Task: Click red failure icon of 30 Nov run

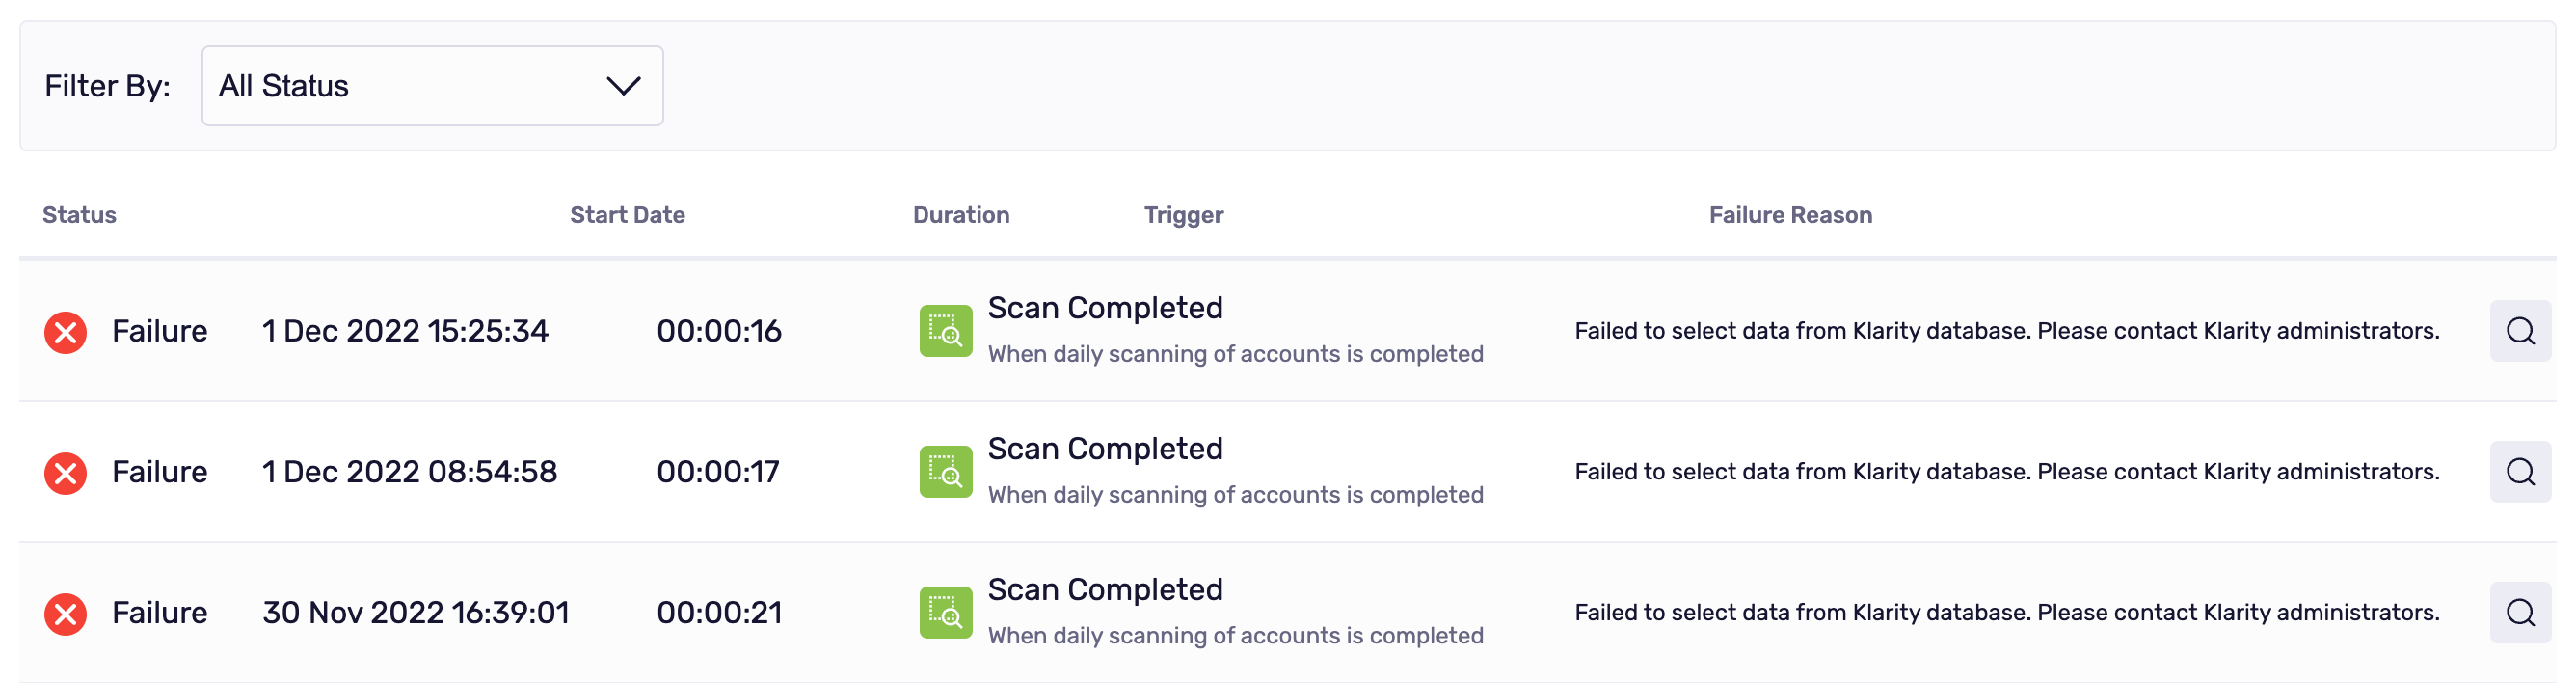Action: [x=66, y=614]
